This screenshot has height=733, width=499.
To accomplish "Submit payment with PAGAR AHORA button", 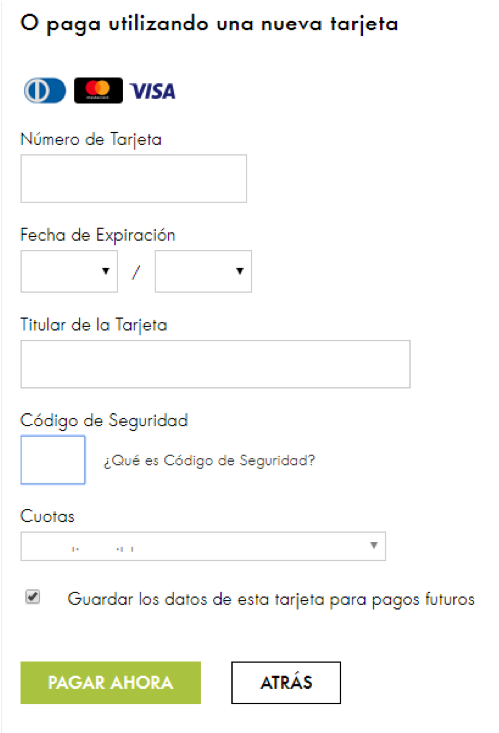I will click(x=111, y=683).
